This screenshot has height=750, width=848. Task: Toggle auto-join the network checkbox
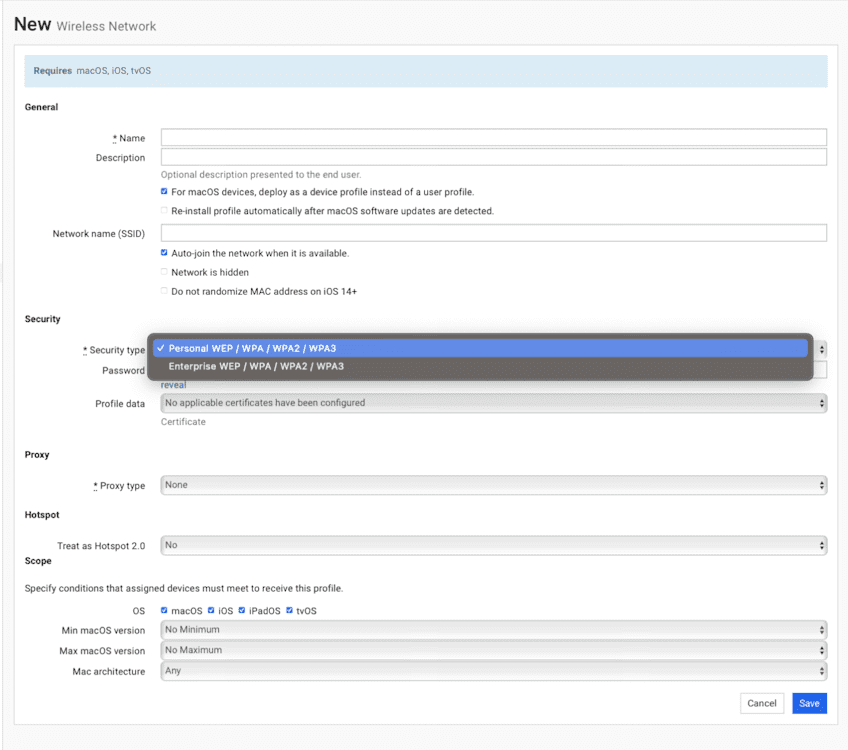coord(164,253)
